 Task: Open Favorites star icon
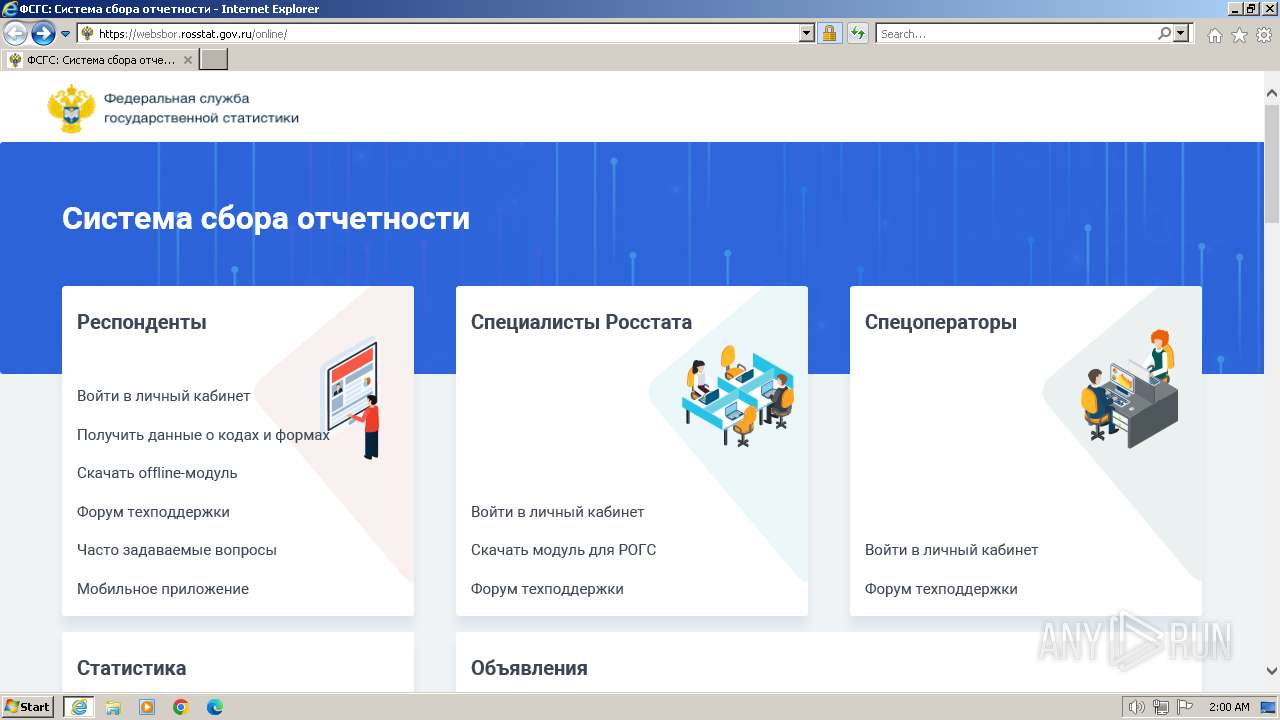pyautogui.click(x=1239, y=35)
